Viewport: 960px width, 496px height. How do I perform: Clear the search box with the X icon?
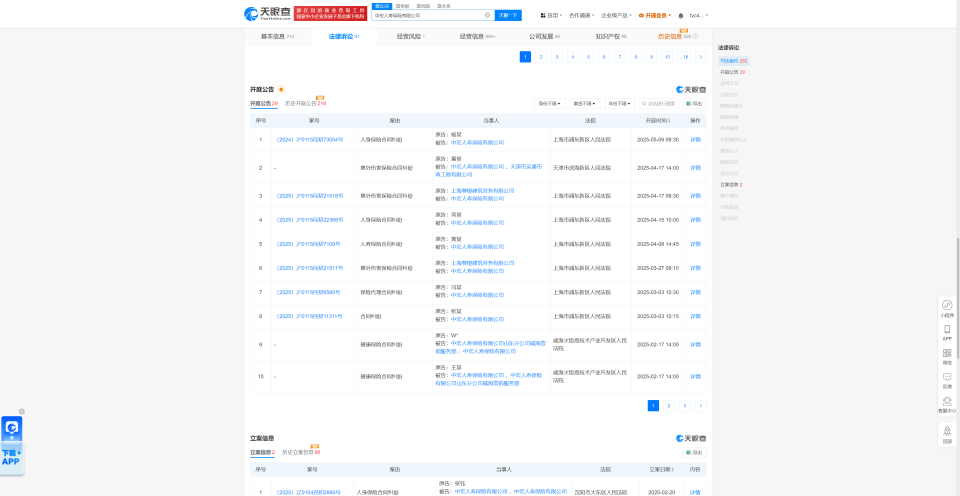point(488,15)
